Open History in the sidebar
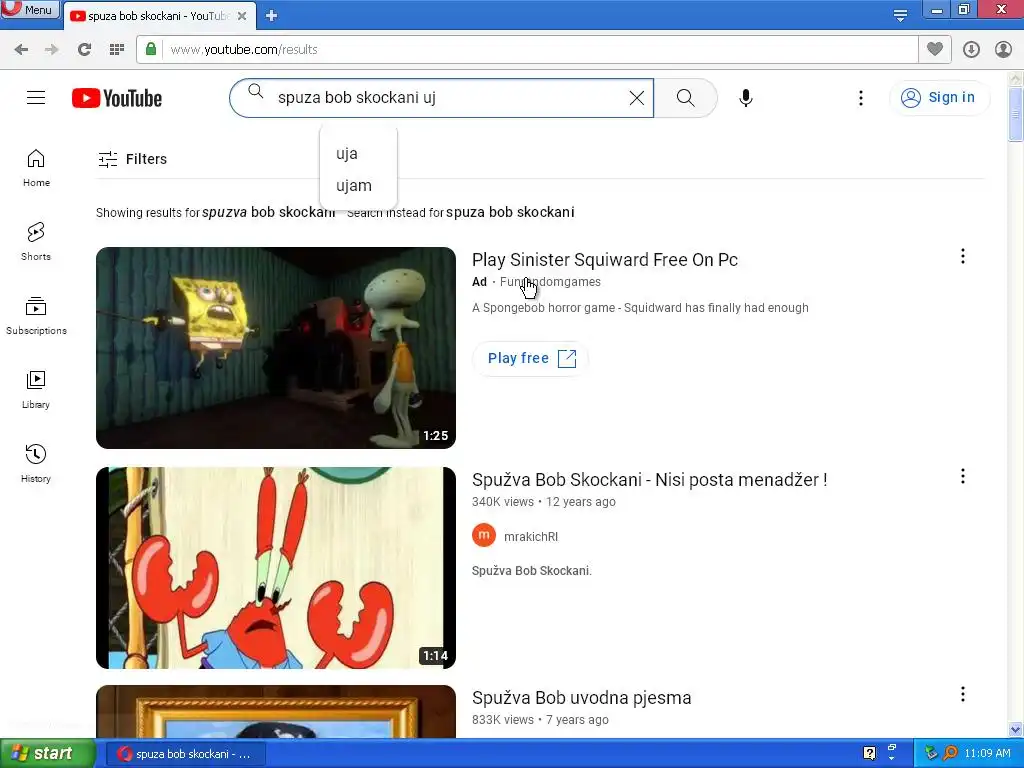Image resolution: width=1024 pixels, height=768 pixels. click(36, 464)
